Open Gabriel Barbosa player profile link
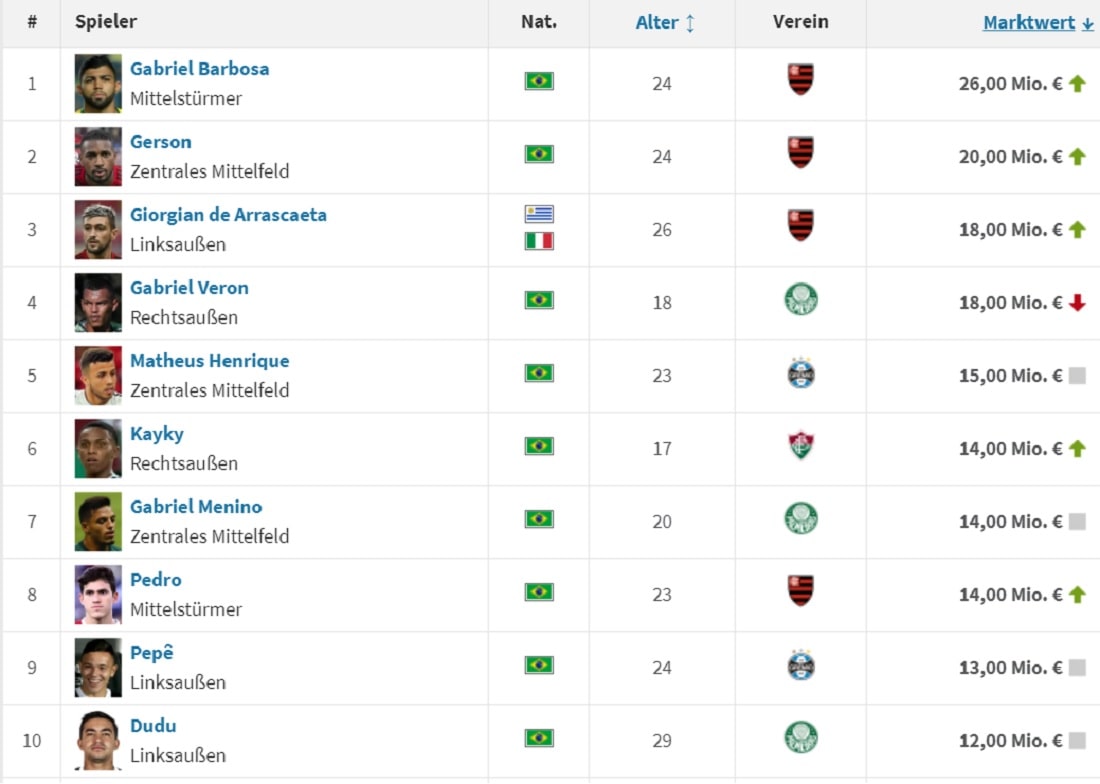 click(x=199, y=69)
